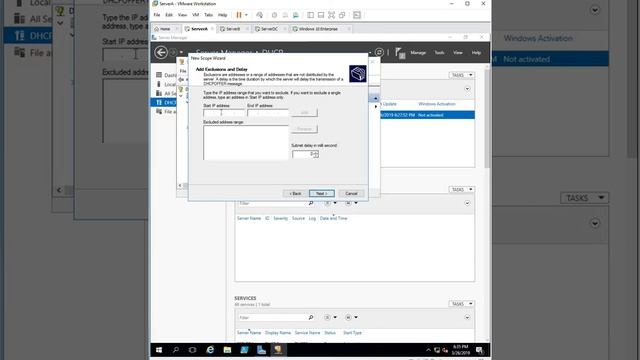This screenshot has height=360, width=640.
Task: Sort events by Date and Time column
Action: pos(333,218)
